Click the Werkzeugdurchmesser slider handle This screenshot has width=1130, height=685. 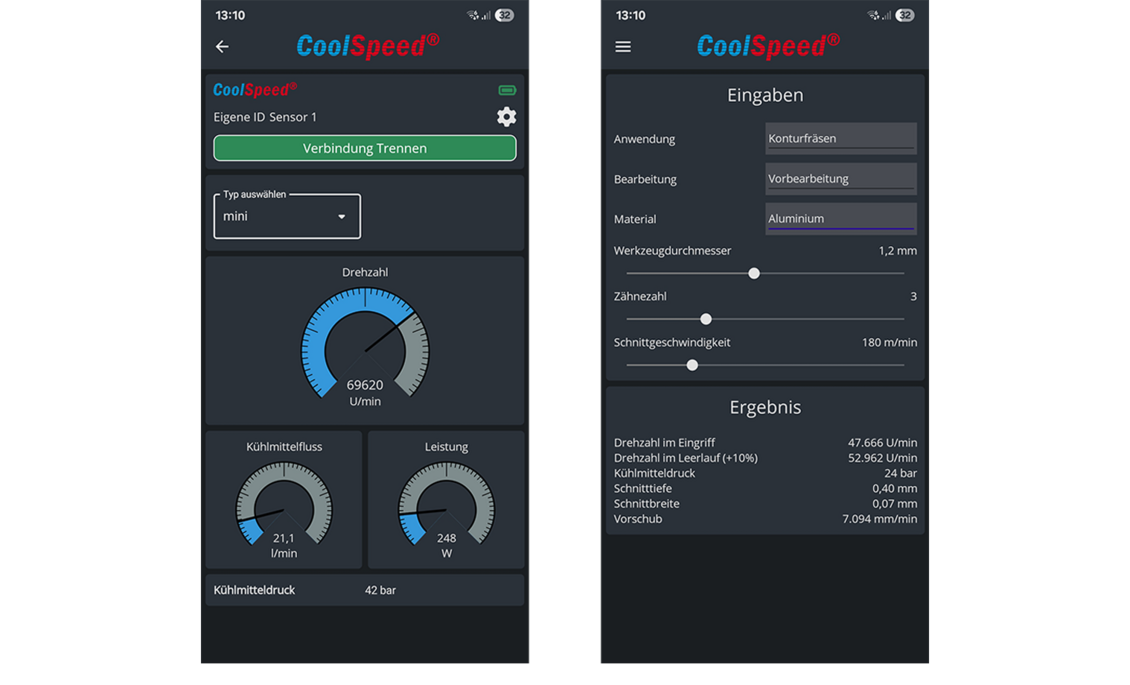click(754, 273)
